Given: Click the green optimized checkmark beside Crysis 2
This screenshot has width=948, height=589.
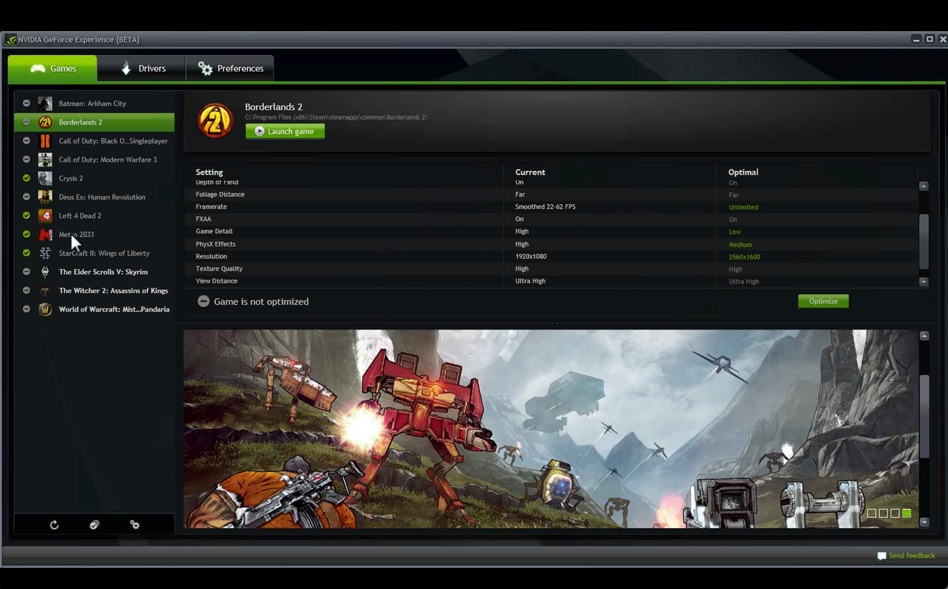Looking at the screenshot, I should point(26,178).
